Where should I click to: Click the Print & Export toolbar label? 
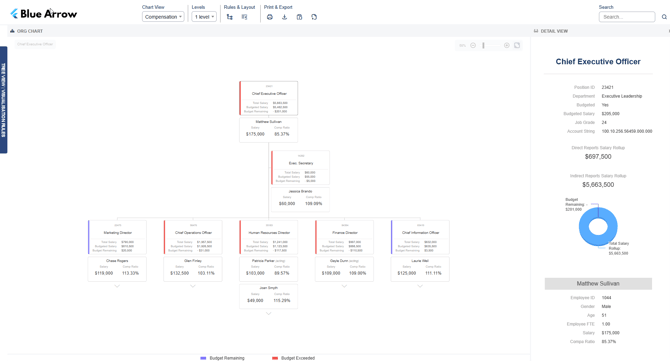pos(278,7)
